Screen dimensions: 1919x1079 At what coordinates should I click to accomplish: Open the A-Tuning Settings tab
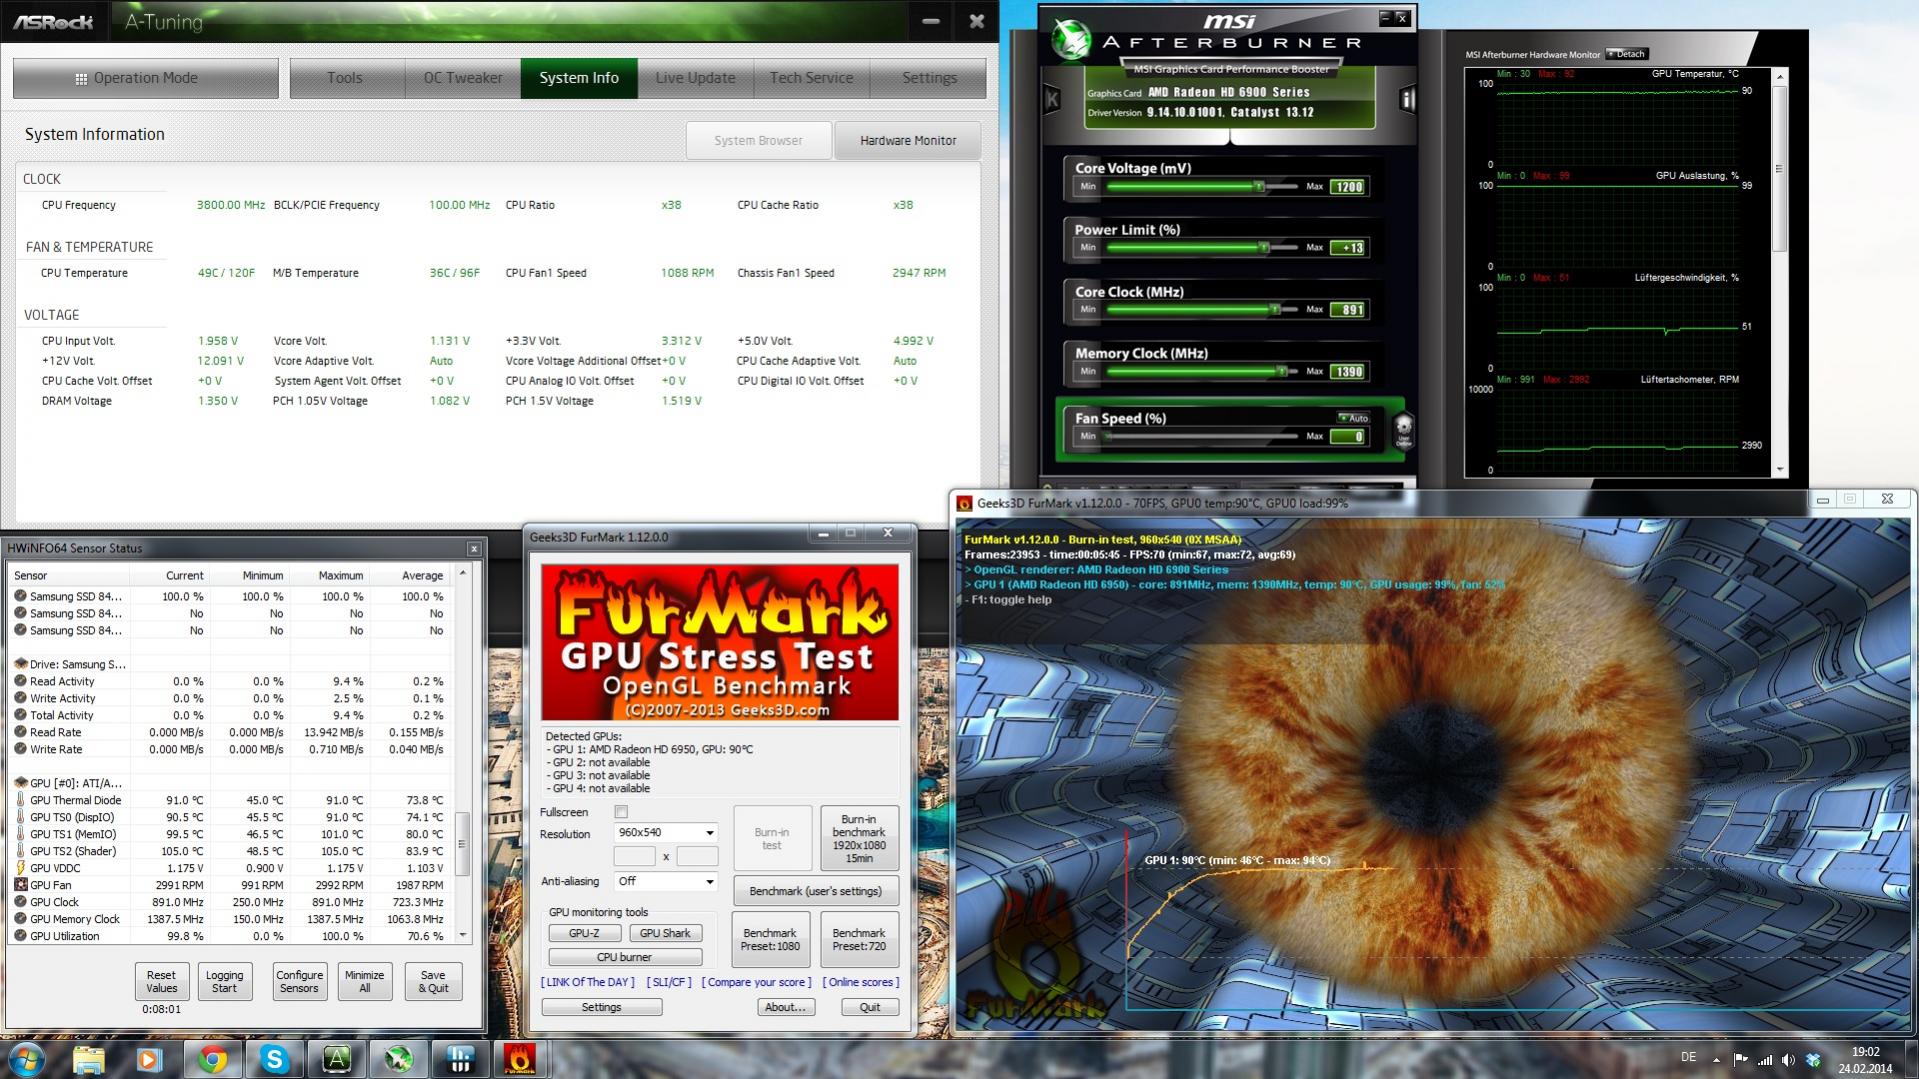pos(929,78)
